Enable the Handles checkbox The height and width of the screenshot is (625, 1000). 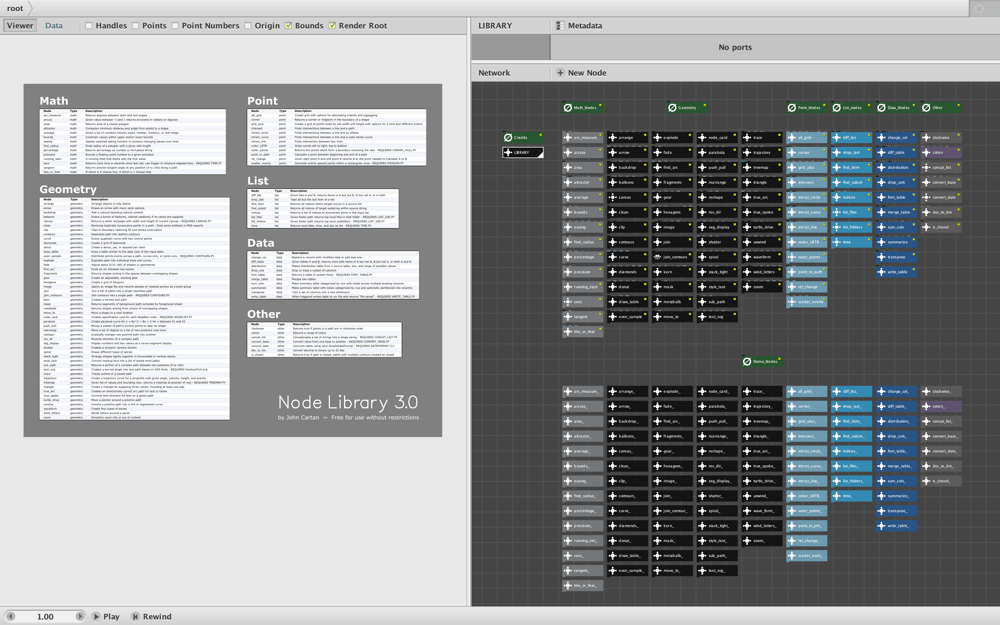pyautogui.click(x=89, y=26)
